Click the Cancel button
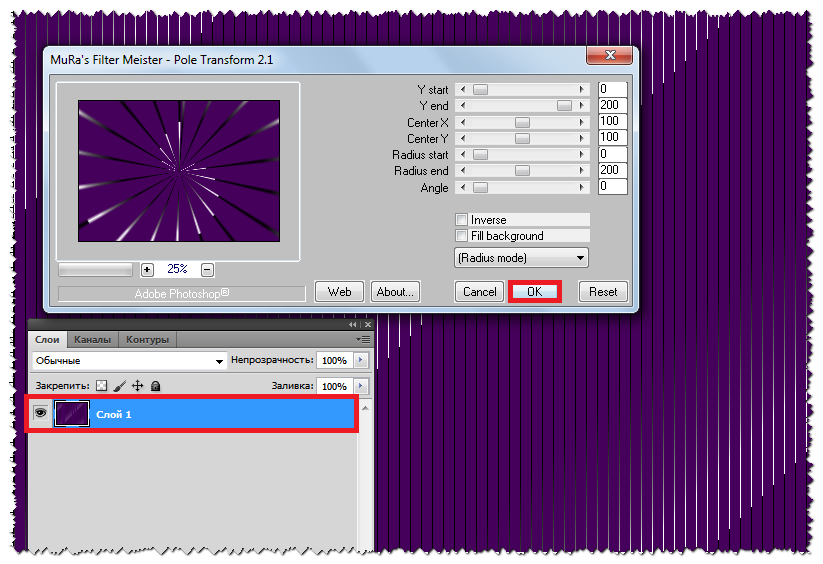The height and width of the screenshot is (564, 823). 479,292
